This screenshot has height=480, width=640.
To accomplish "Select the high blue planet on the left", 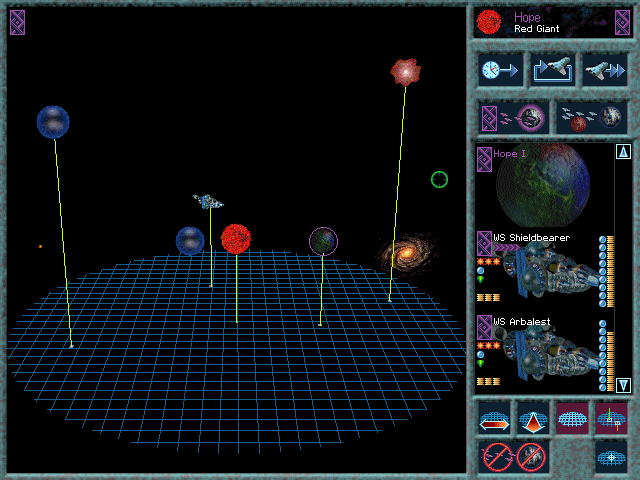I will (53, 122).
